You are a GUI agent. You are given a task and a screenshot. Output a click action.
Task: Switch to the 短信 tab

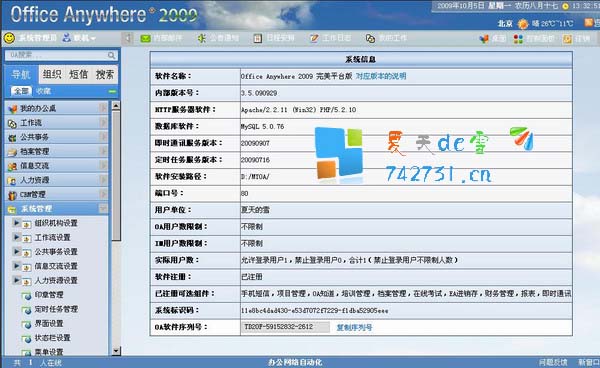click(78, 74)
